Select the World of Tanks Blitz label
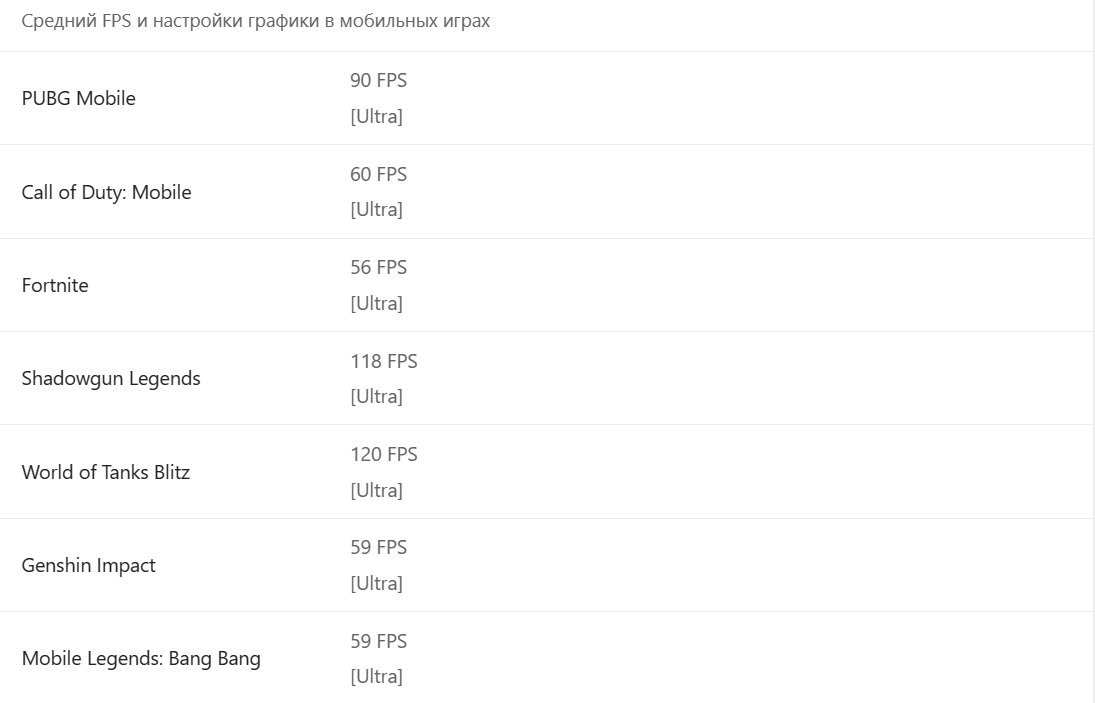Screen dimensions: 1095x703 pos(105,472)
